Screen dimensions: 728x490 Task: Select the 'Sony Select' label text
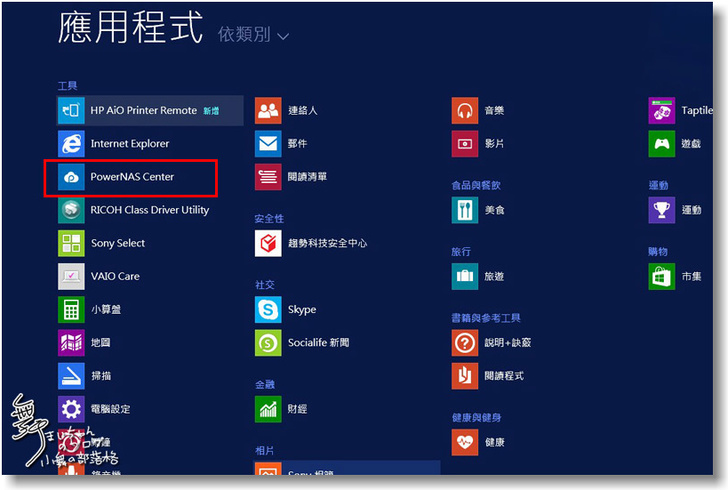[118, 243]
